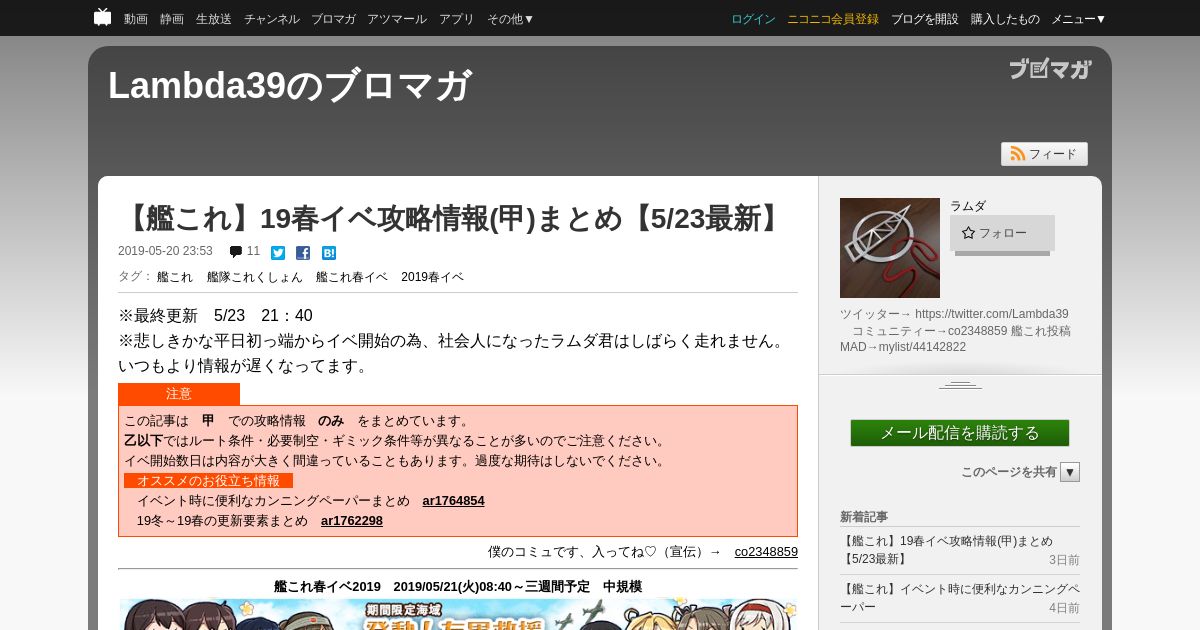Open article title 19春イベ攻略情報(甲)まとめ
Image resolution: width=1200 pixels, height=630 pixels.
click(452, 218)
